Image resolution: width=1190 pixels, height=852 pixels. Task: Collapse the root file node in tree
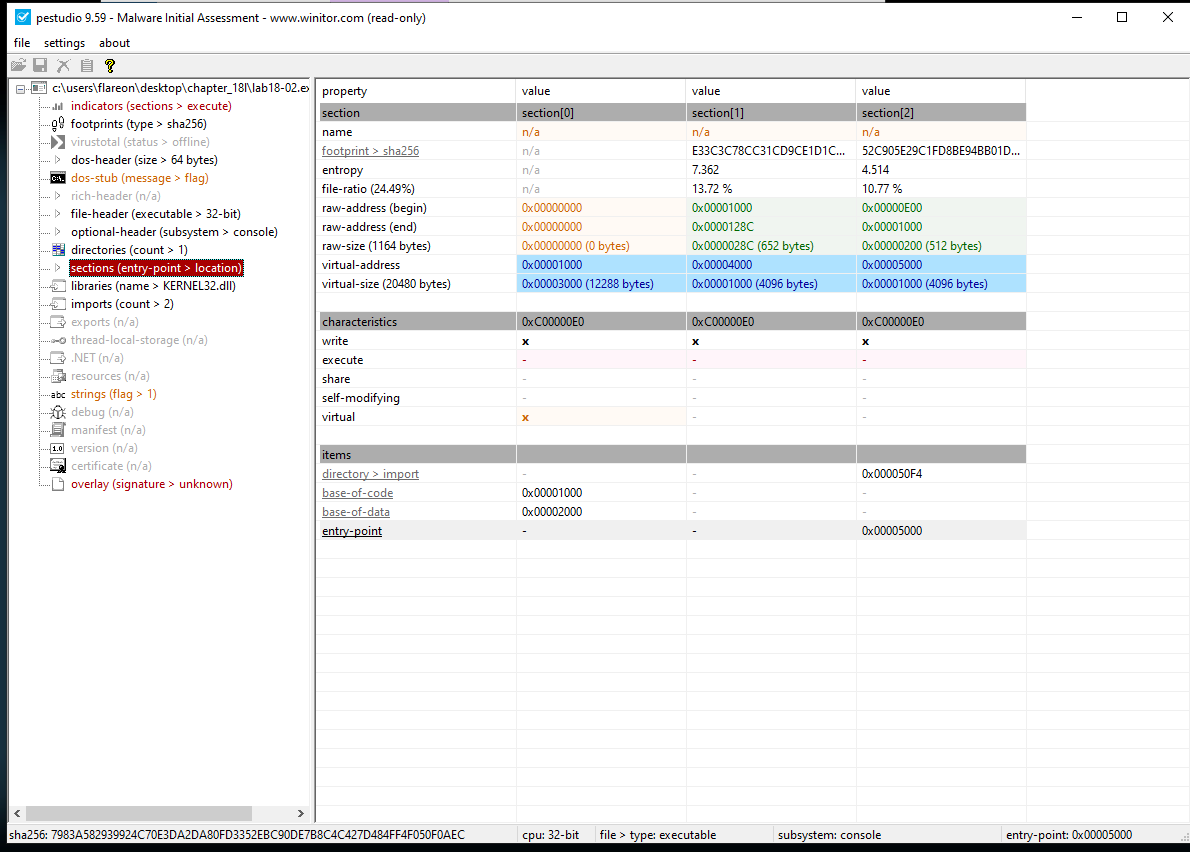pos(20,89)
